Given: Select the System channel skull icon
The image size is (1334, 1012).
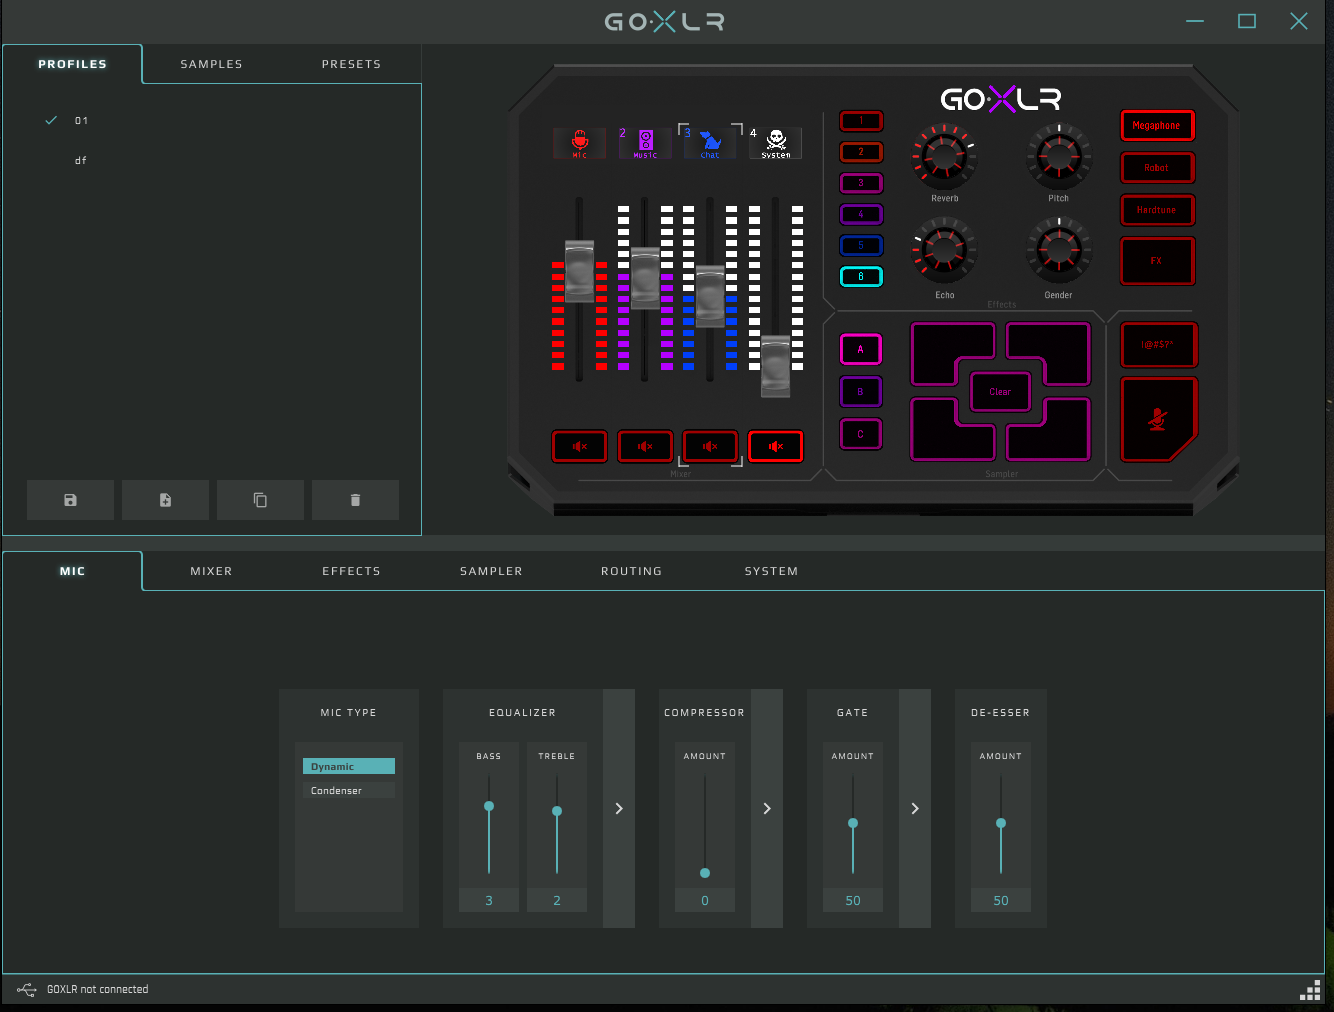Looking at the screenshot, I should coord(775,143).
